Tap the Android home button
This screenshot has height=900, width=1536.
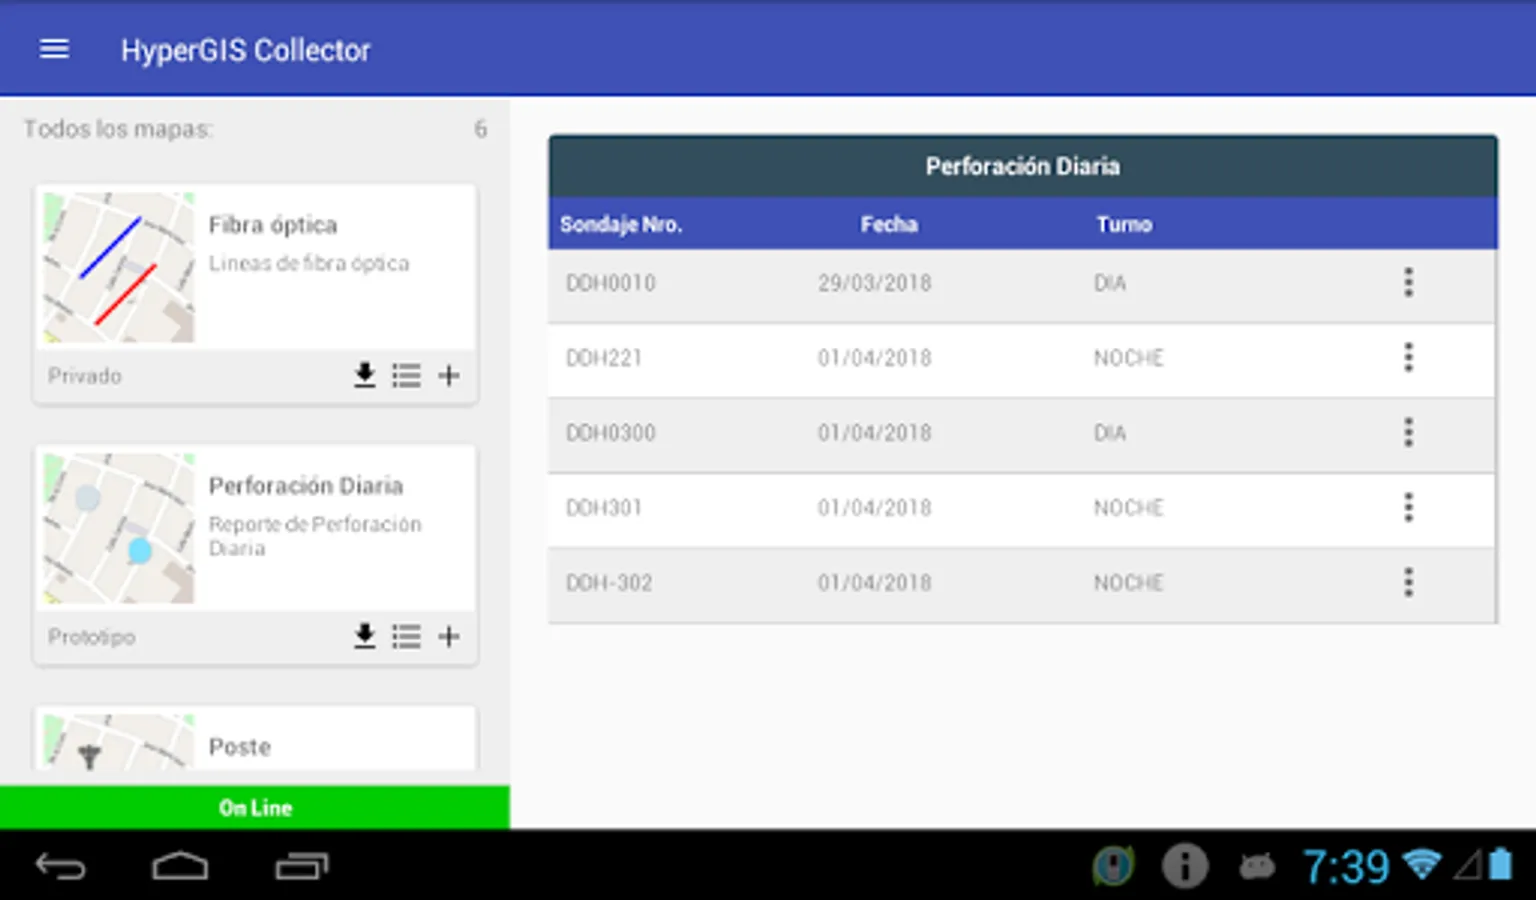[x=180, y=866]
